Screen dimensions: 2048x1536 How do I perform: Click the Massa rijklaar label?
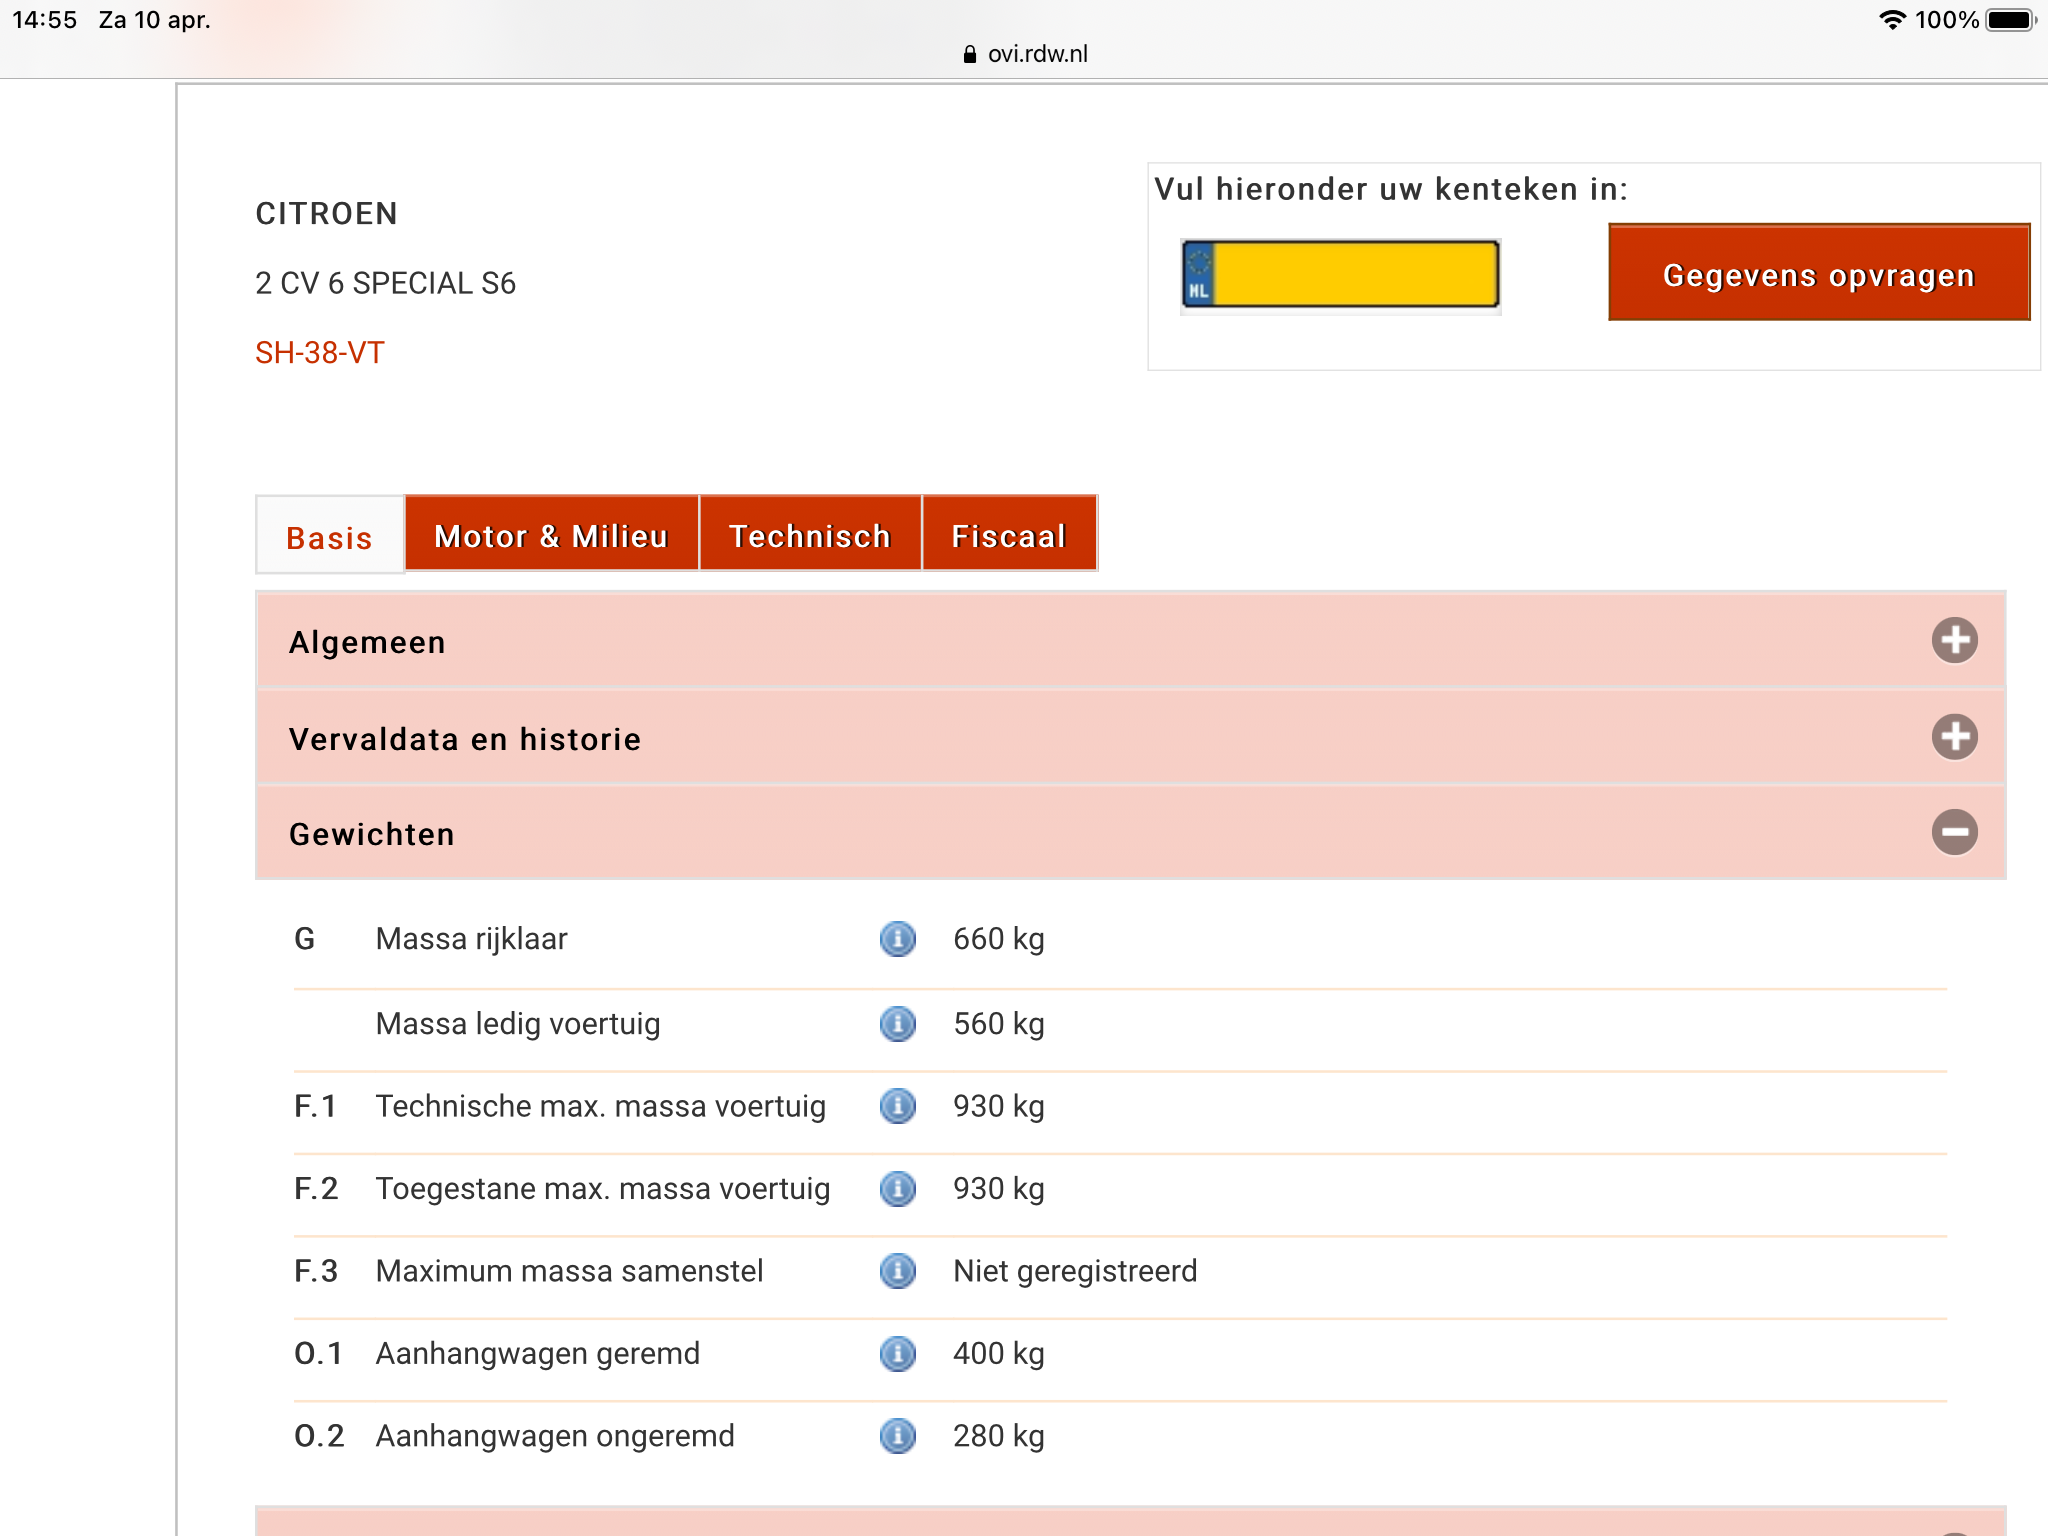pyautogui.click(x=471, y=939)
